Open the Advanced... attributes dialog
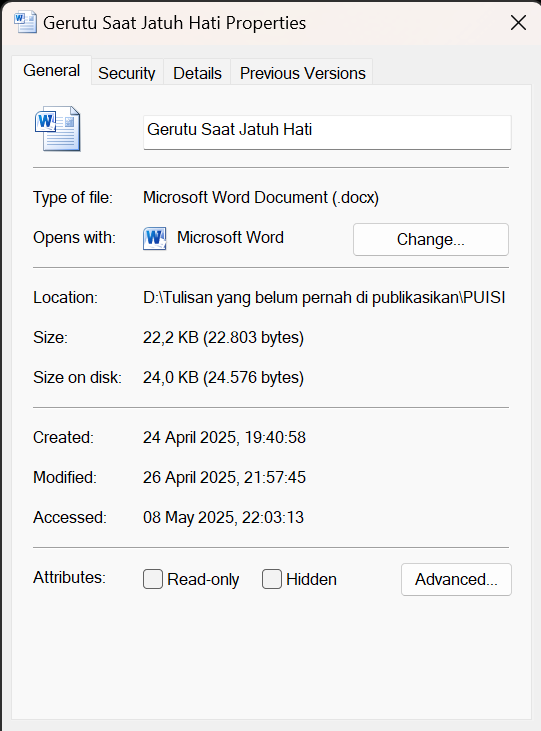This screenshot has width=541, height=731. (x=456, y=579)
